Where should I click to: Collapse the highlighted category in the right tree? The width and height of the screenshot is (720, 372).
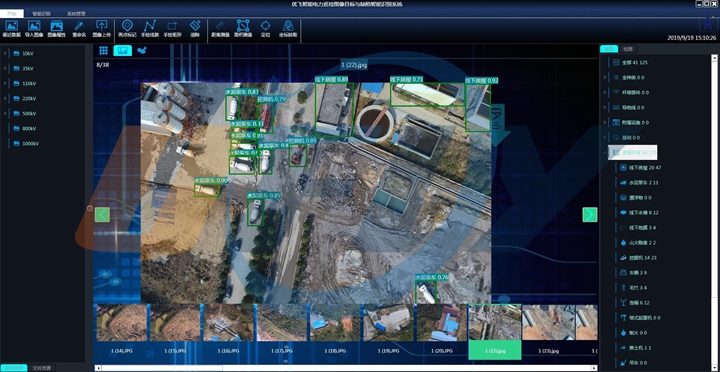coord(605,152)
